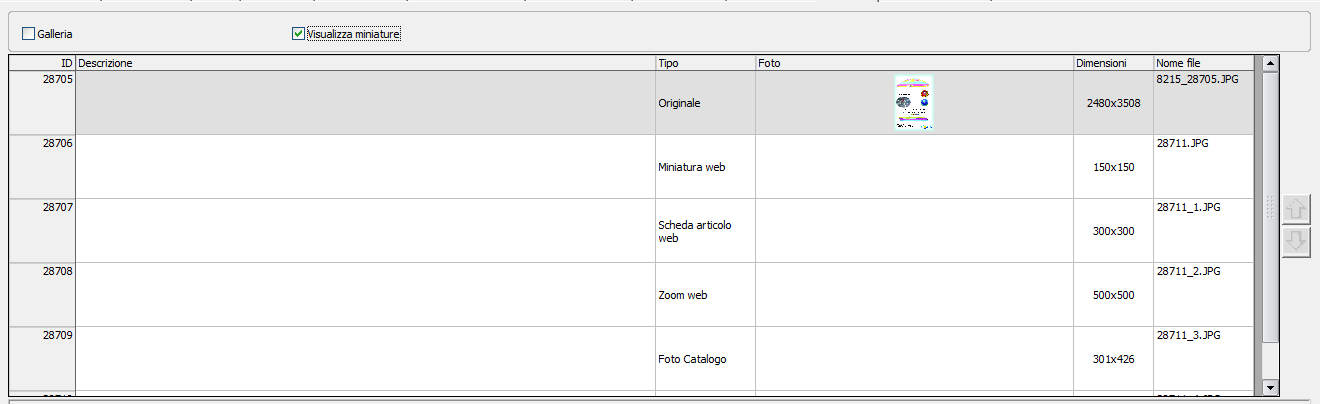Select the Foto Catalogo row

pyautogui.click(x=630, y=359)
